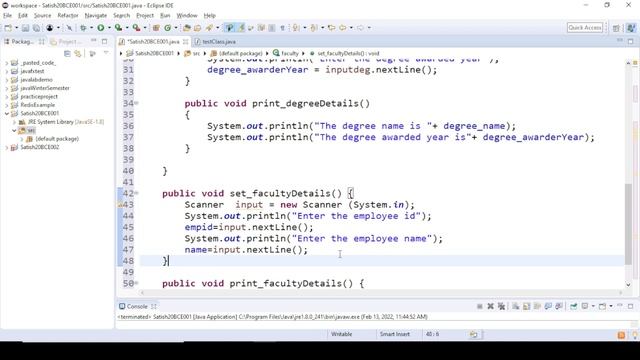Viewport: 640px width, 360px height.
Task: Toggle Console Scroll Lock icon
Action: (527, 306)
